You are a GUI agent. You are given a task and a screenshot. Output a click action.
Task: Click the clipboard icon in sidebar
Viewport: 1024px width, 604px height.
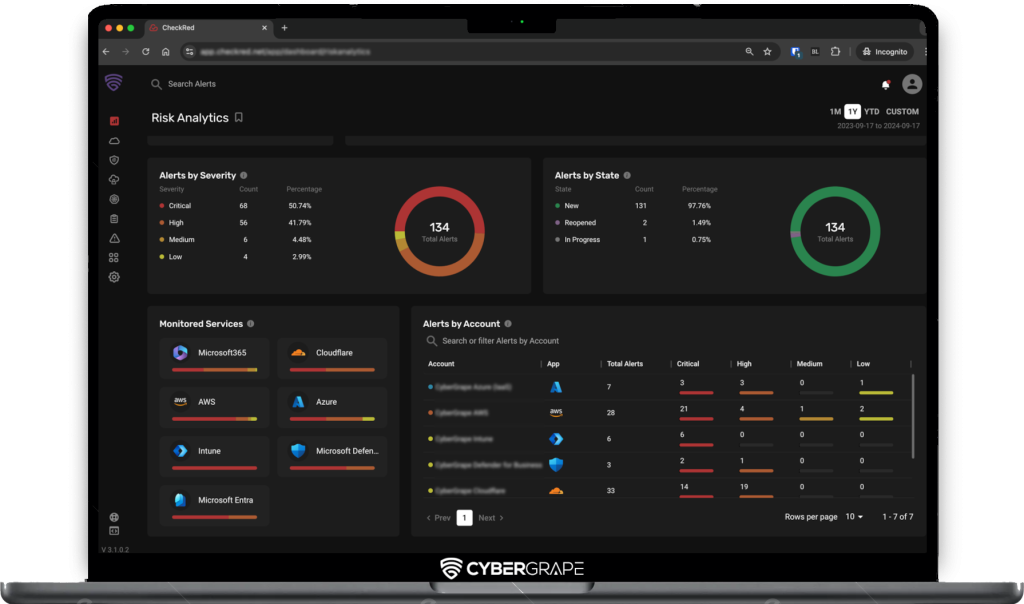(114, 218)
